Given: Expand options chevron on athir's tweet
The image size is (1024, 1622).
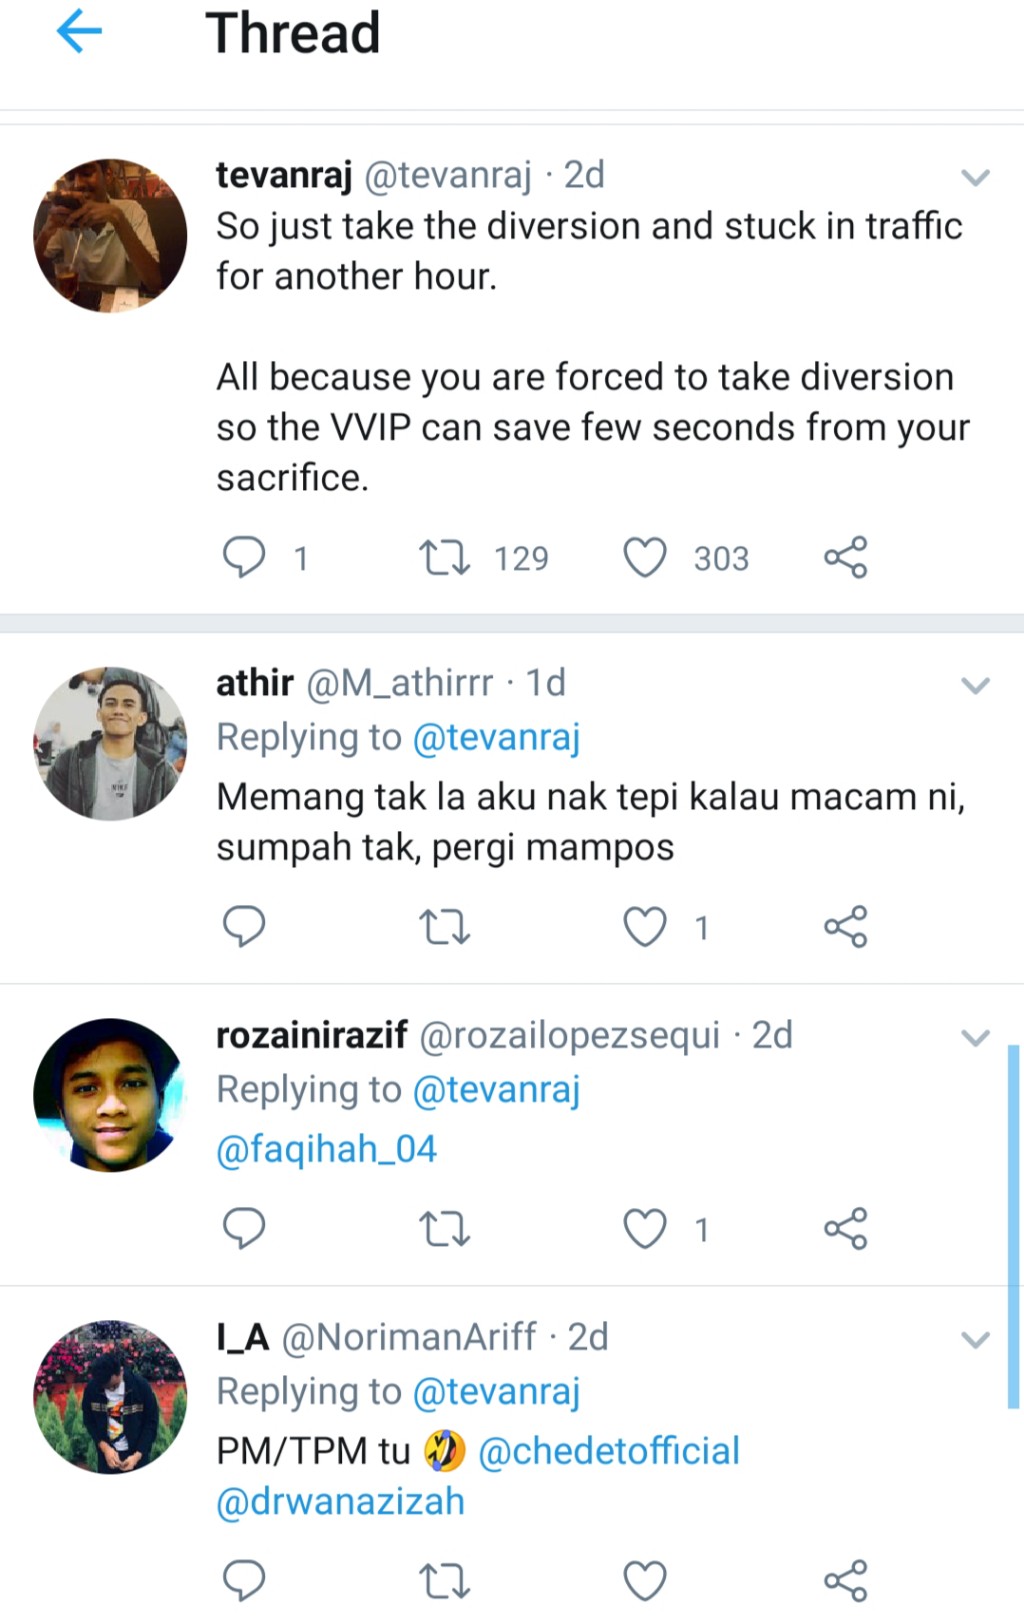Looking at the screenshot, I should [x=975, y=686].
